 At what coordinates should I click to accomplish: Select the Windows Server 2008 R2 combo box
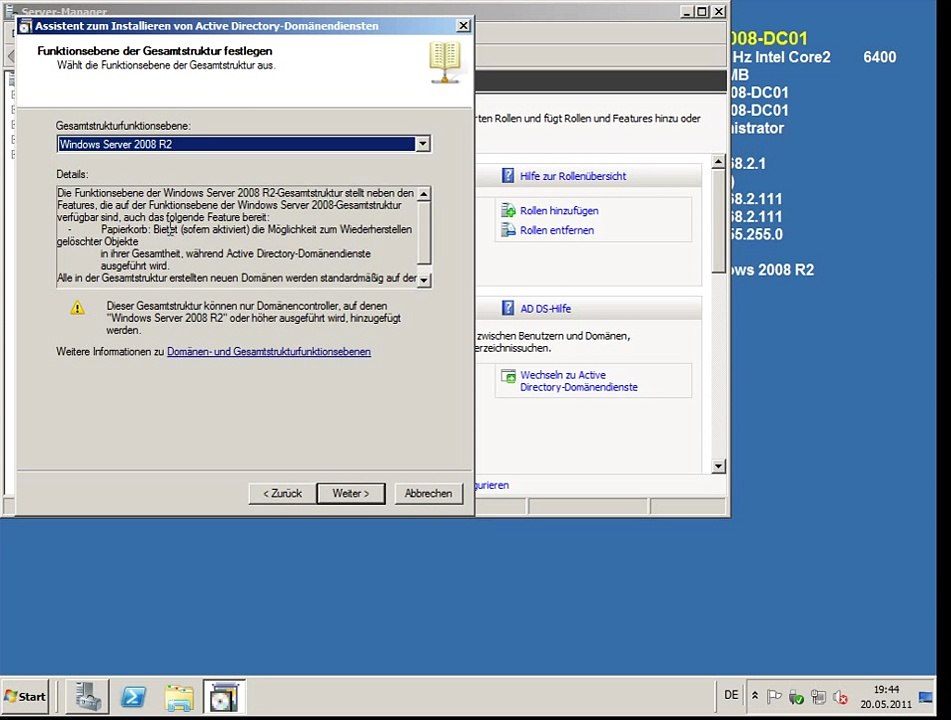click(243, 144)
